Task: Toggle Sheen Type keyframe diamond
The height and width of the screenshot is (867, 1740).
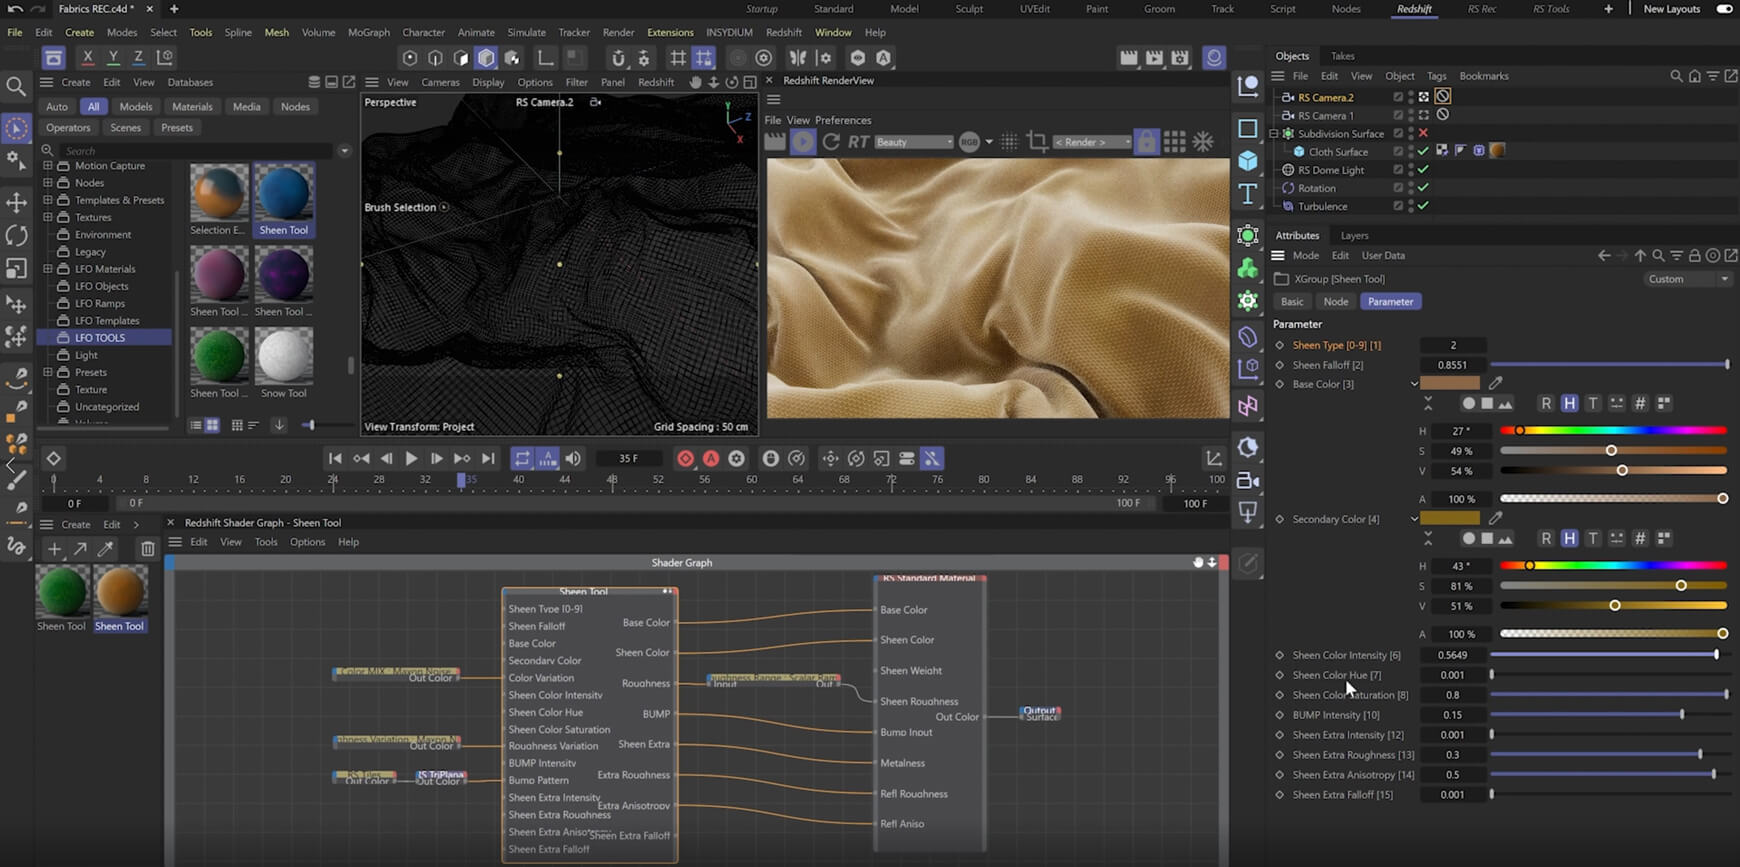Action: [x=1279, y=345]
